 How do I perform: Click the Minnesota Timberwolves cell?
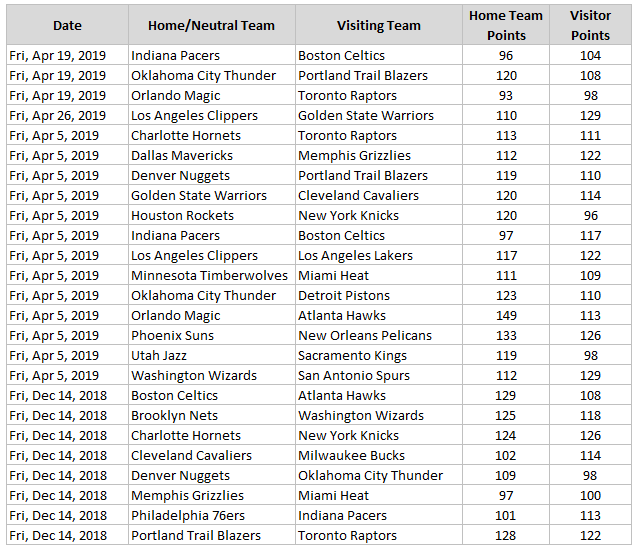(x=209, y=276)
